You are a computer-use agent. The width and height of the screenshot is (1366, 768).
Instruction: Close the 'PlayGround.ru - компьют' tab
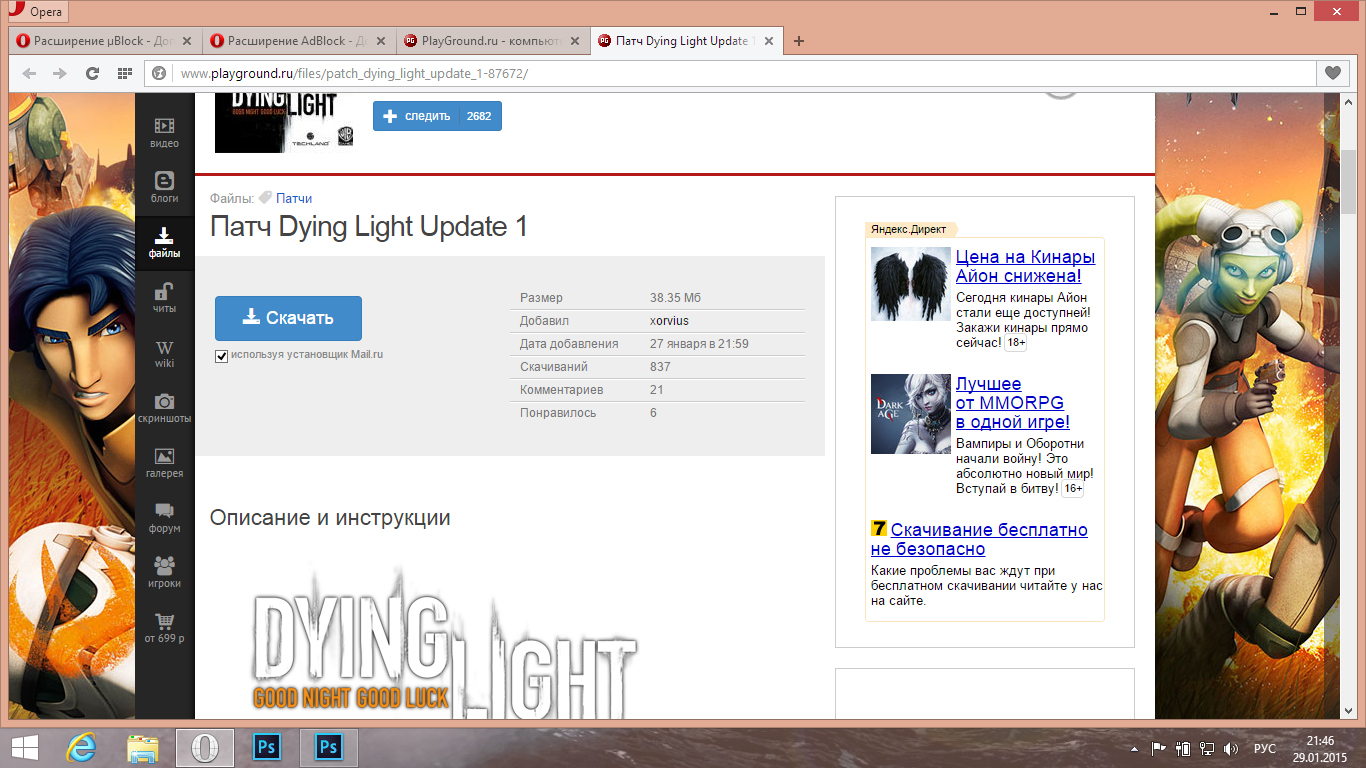pos(575,41)
